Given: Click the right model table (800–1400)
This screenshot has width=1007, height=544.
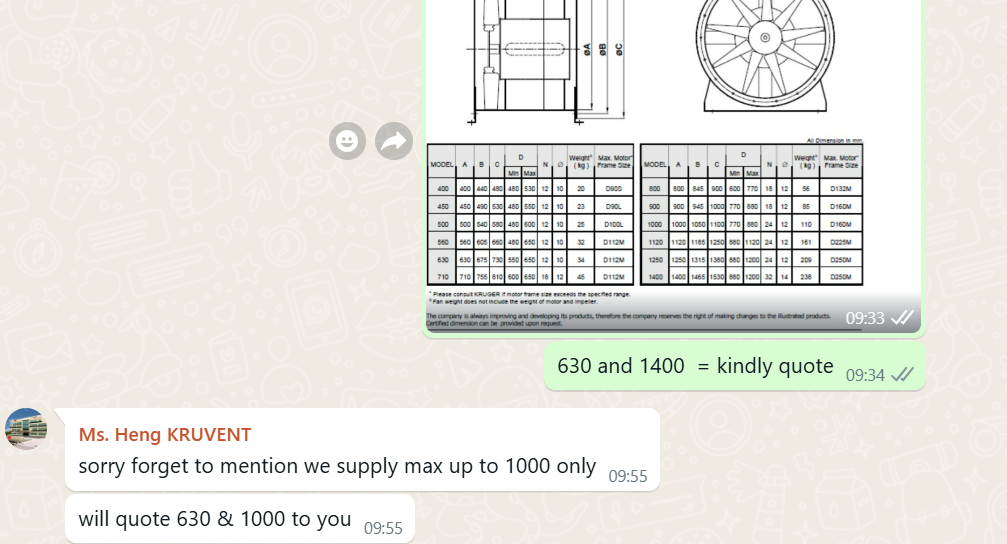Looking at the screenshot, I should point(751,215).
